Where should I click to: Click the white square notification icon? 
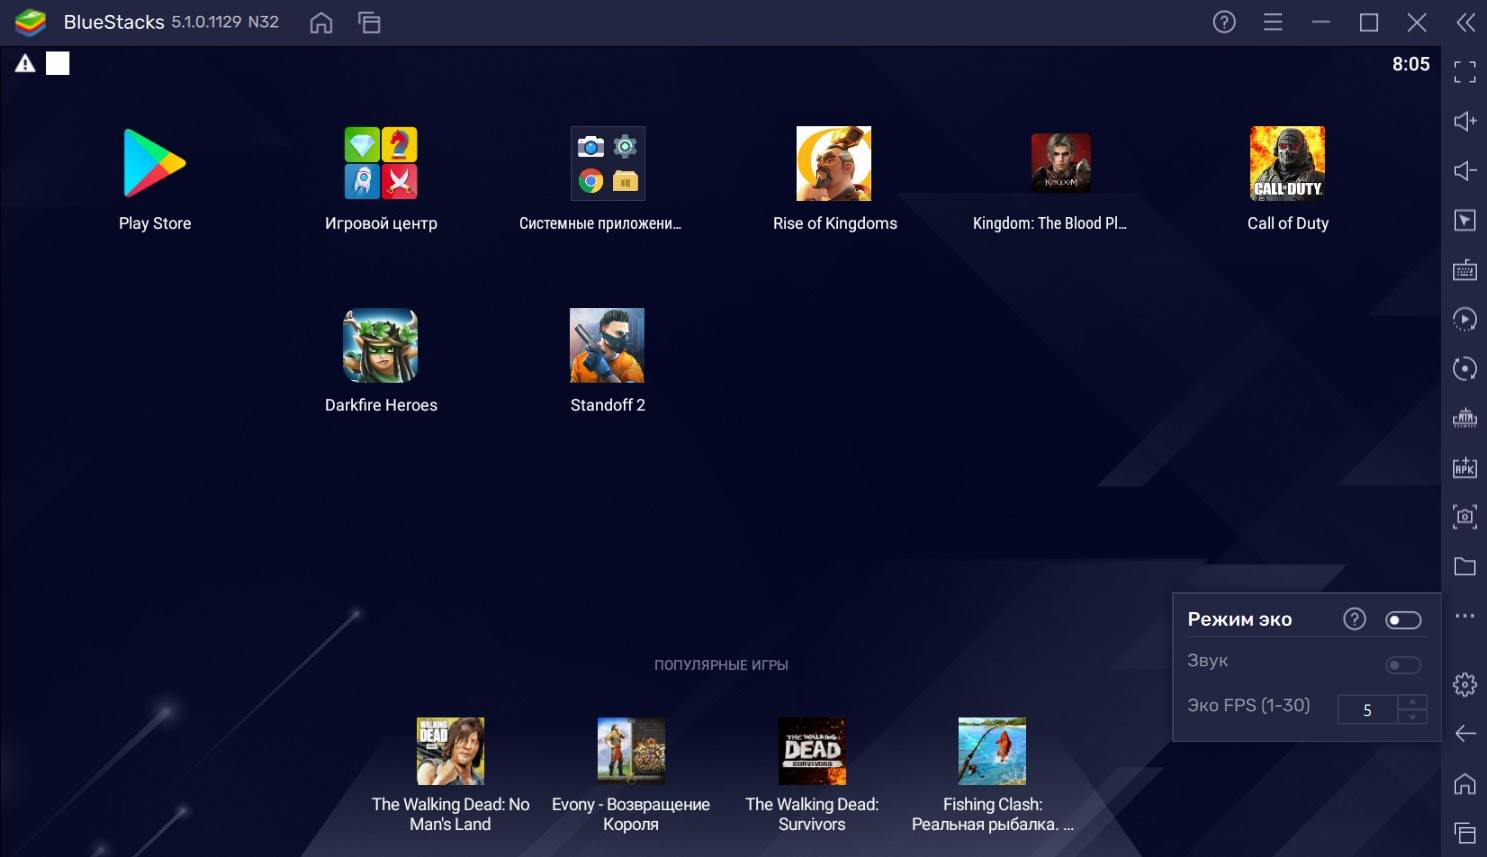(58, 64)
